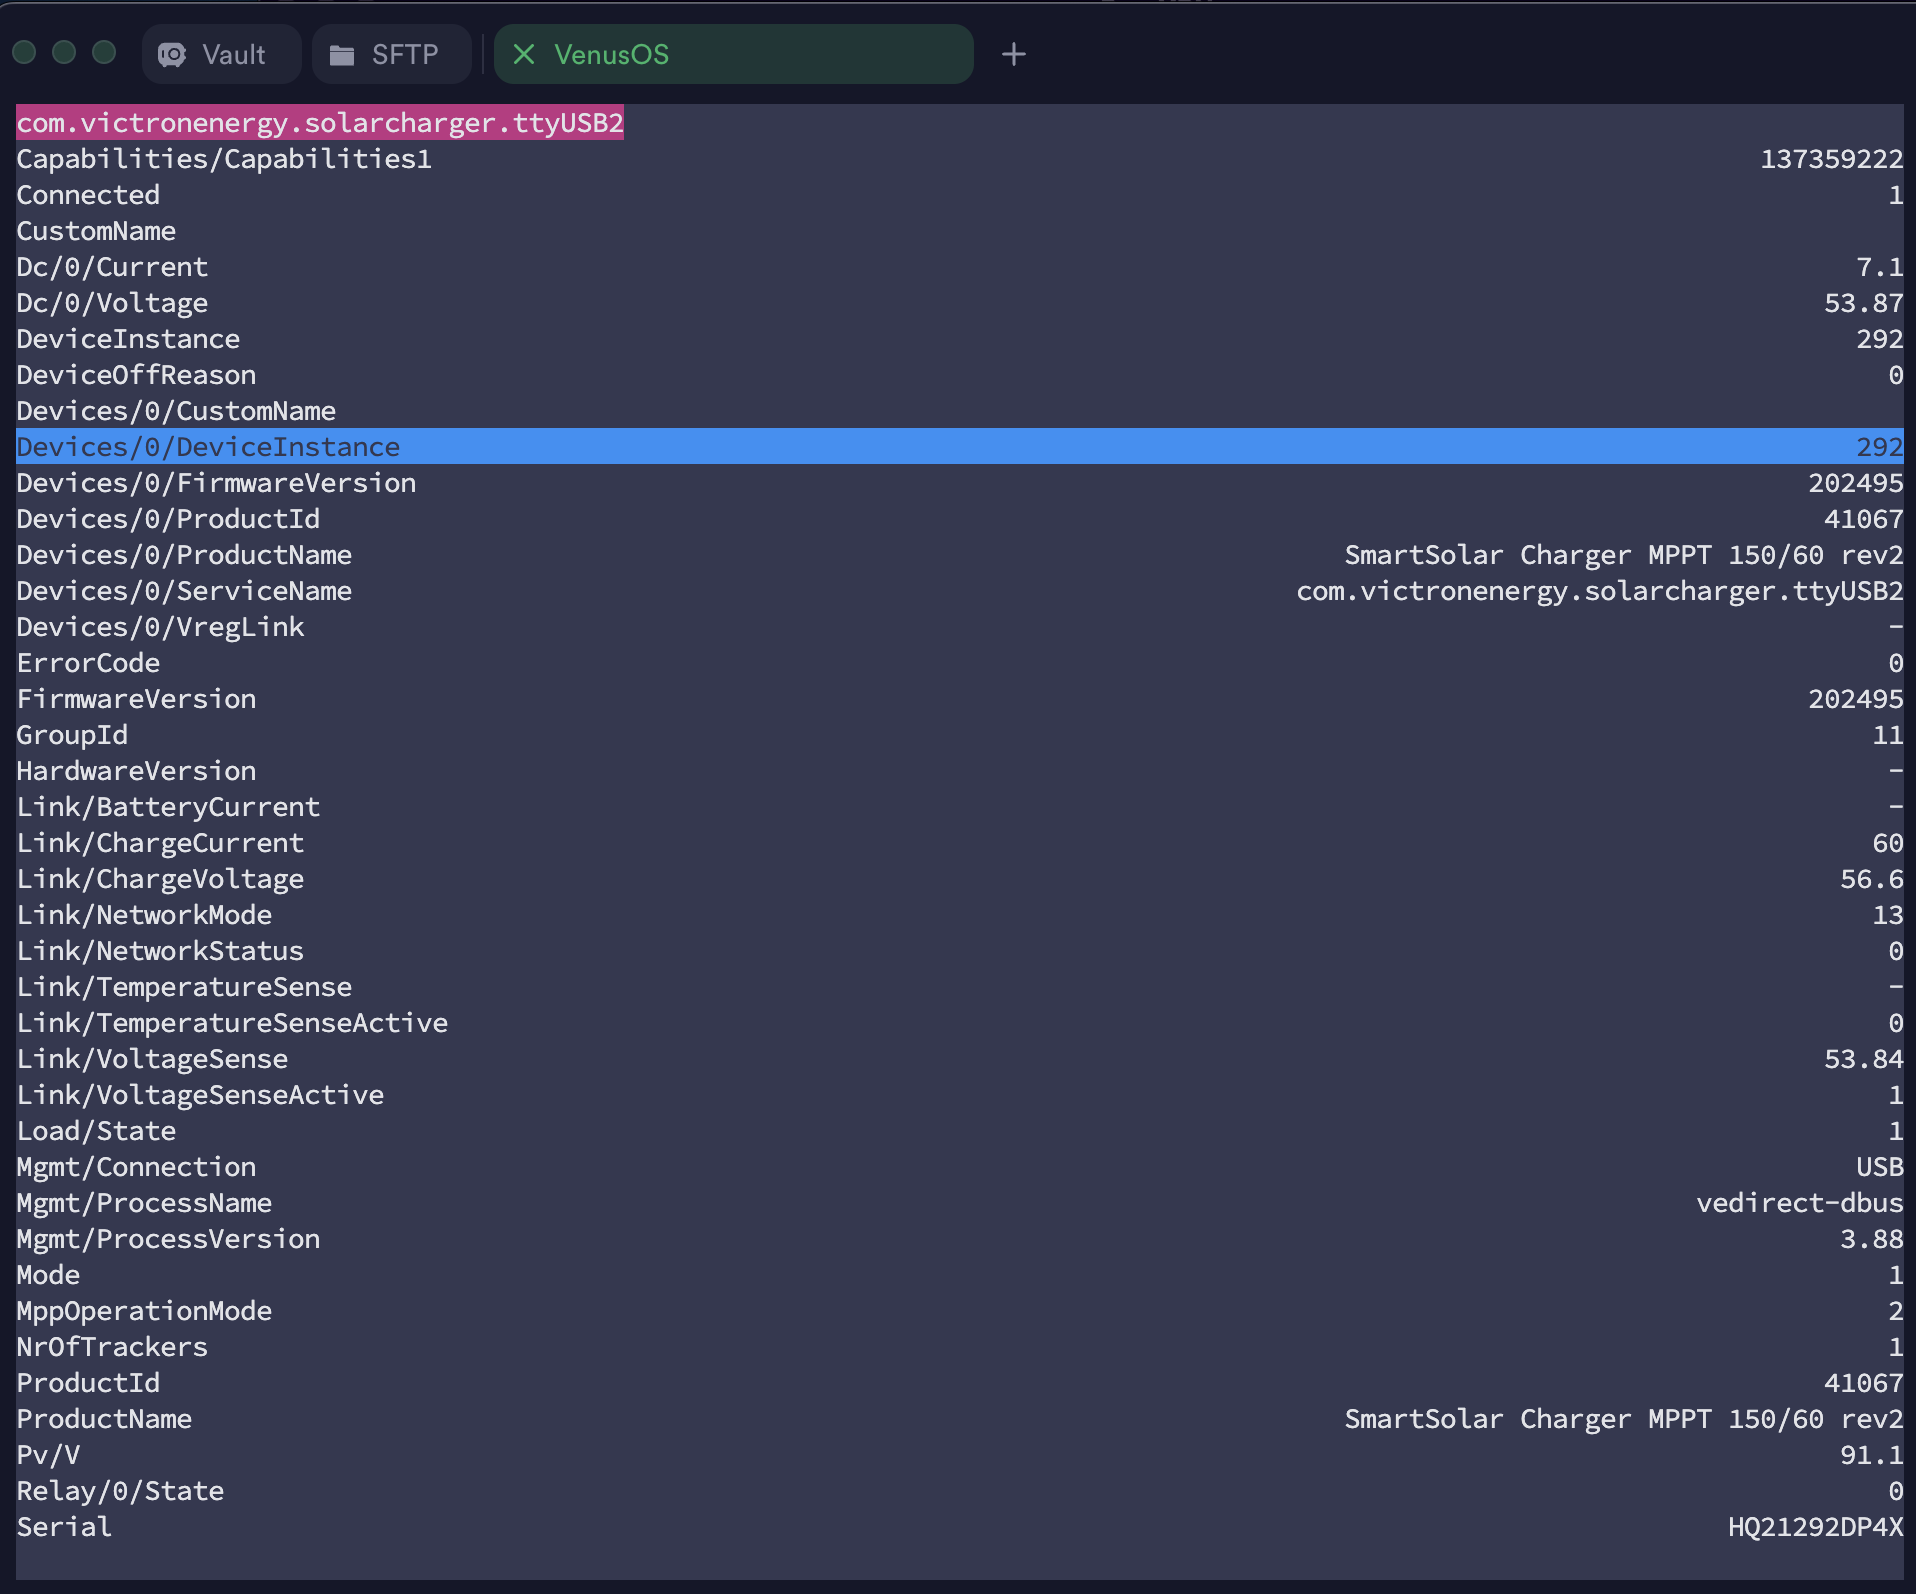Image resolution: width=1916 pixels, height=1594 pixels.
Task: Switch to the Vault tab
Action: click(x=221, y=55)
